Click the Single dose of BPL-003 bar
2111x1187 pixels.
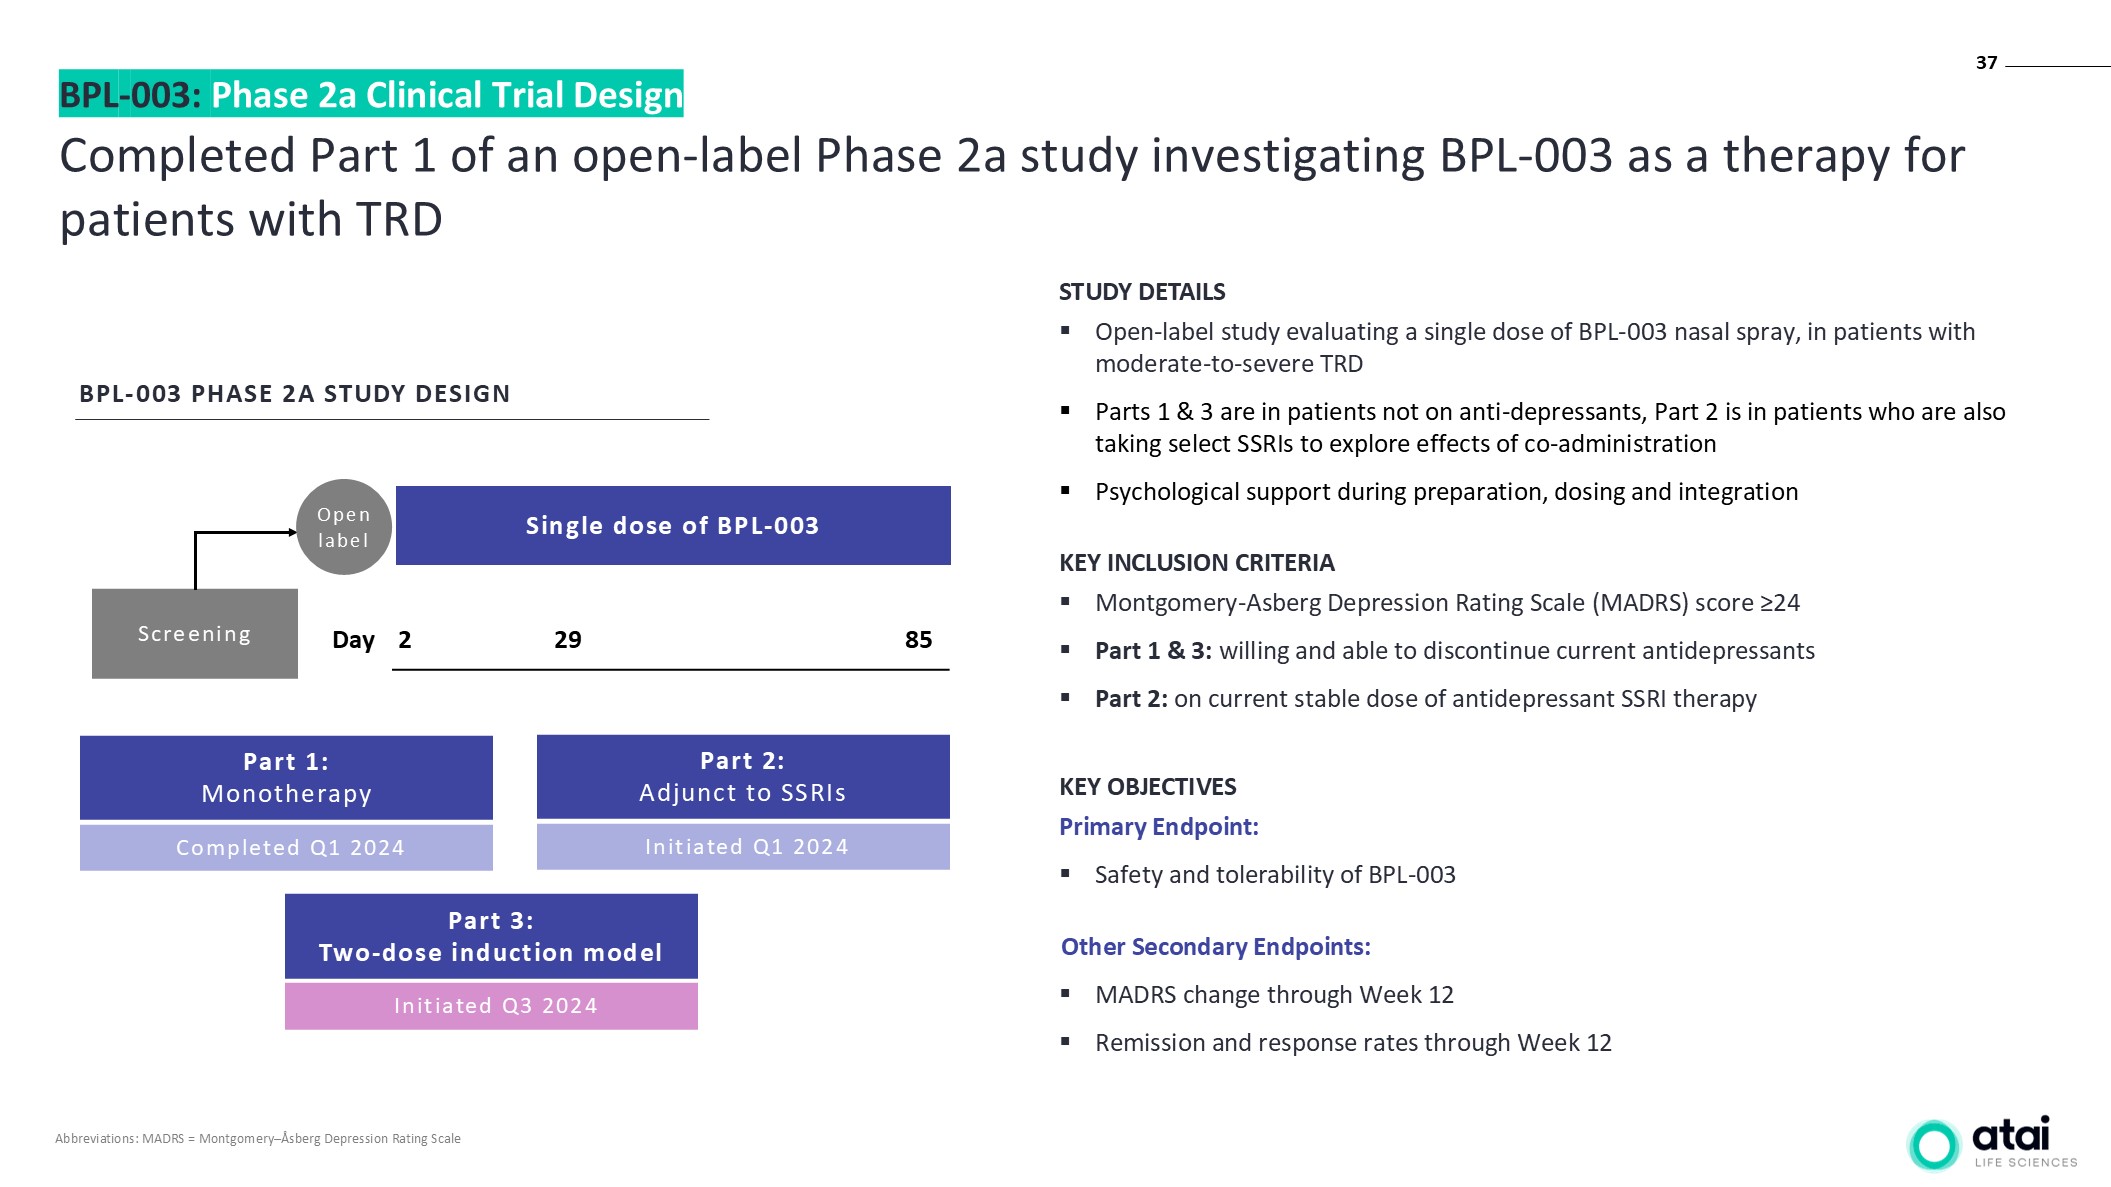672,526
